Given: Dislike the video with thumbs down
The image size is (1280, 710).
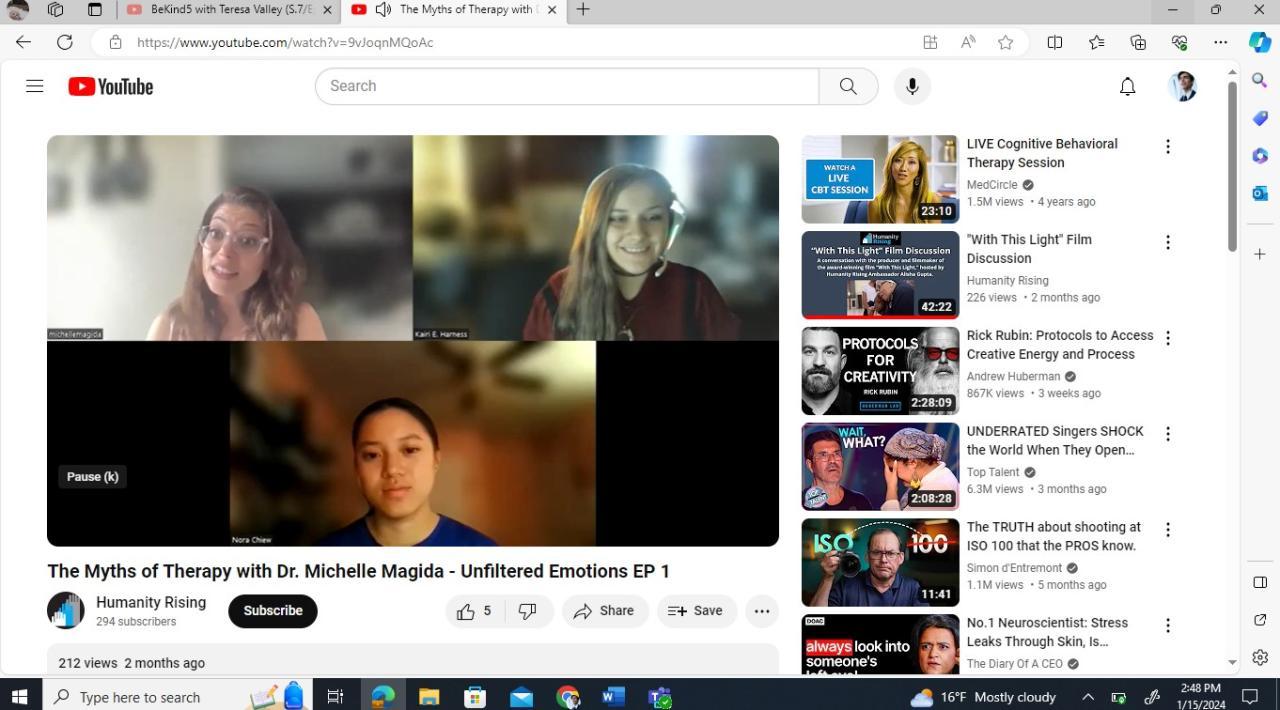Looking at the screenshot, I should click(528, 611).
